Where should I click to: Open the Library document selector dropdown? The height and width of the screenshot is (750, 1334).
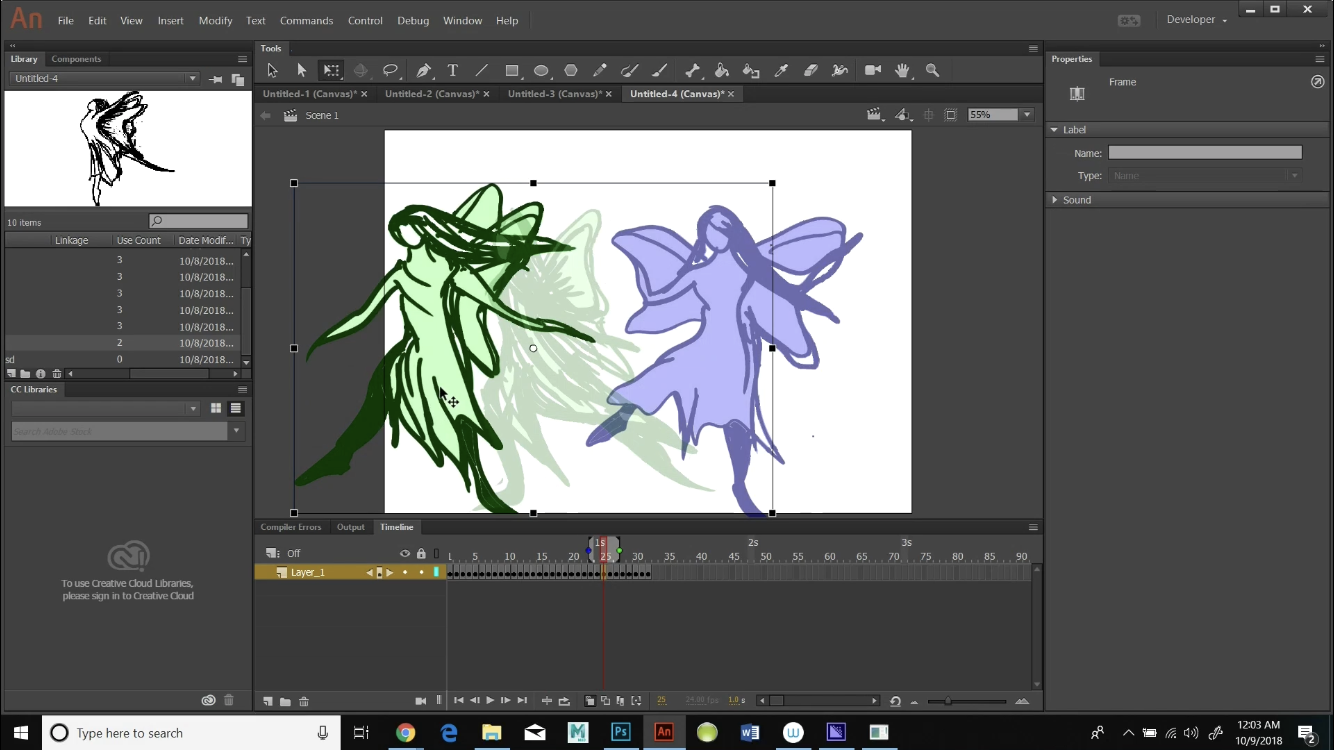193,77
